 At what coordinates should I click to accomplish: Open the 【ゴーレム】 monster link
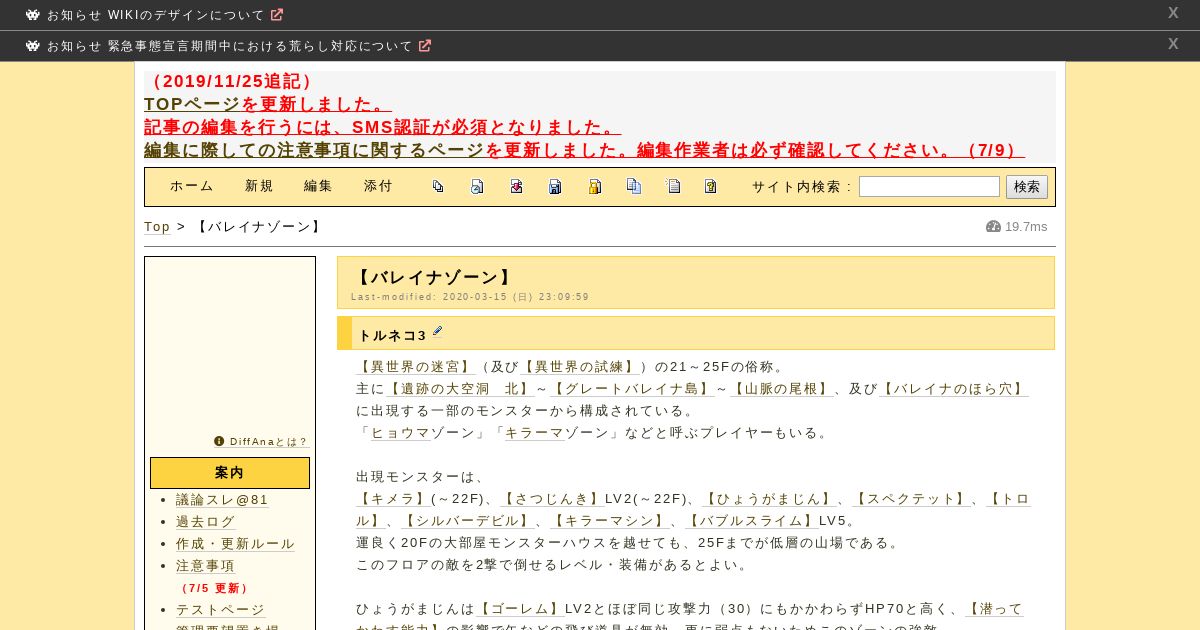520,609
